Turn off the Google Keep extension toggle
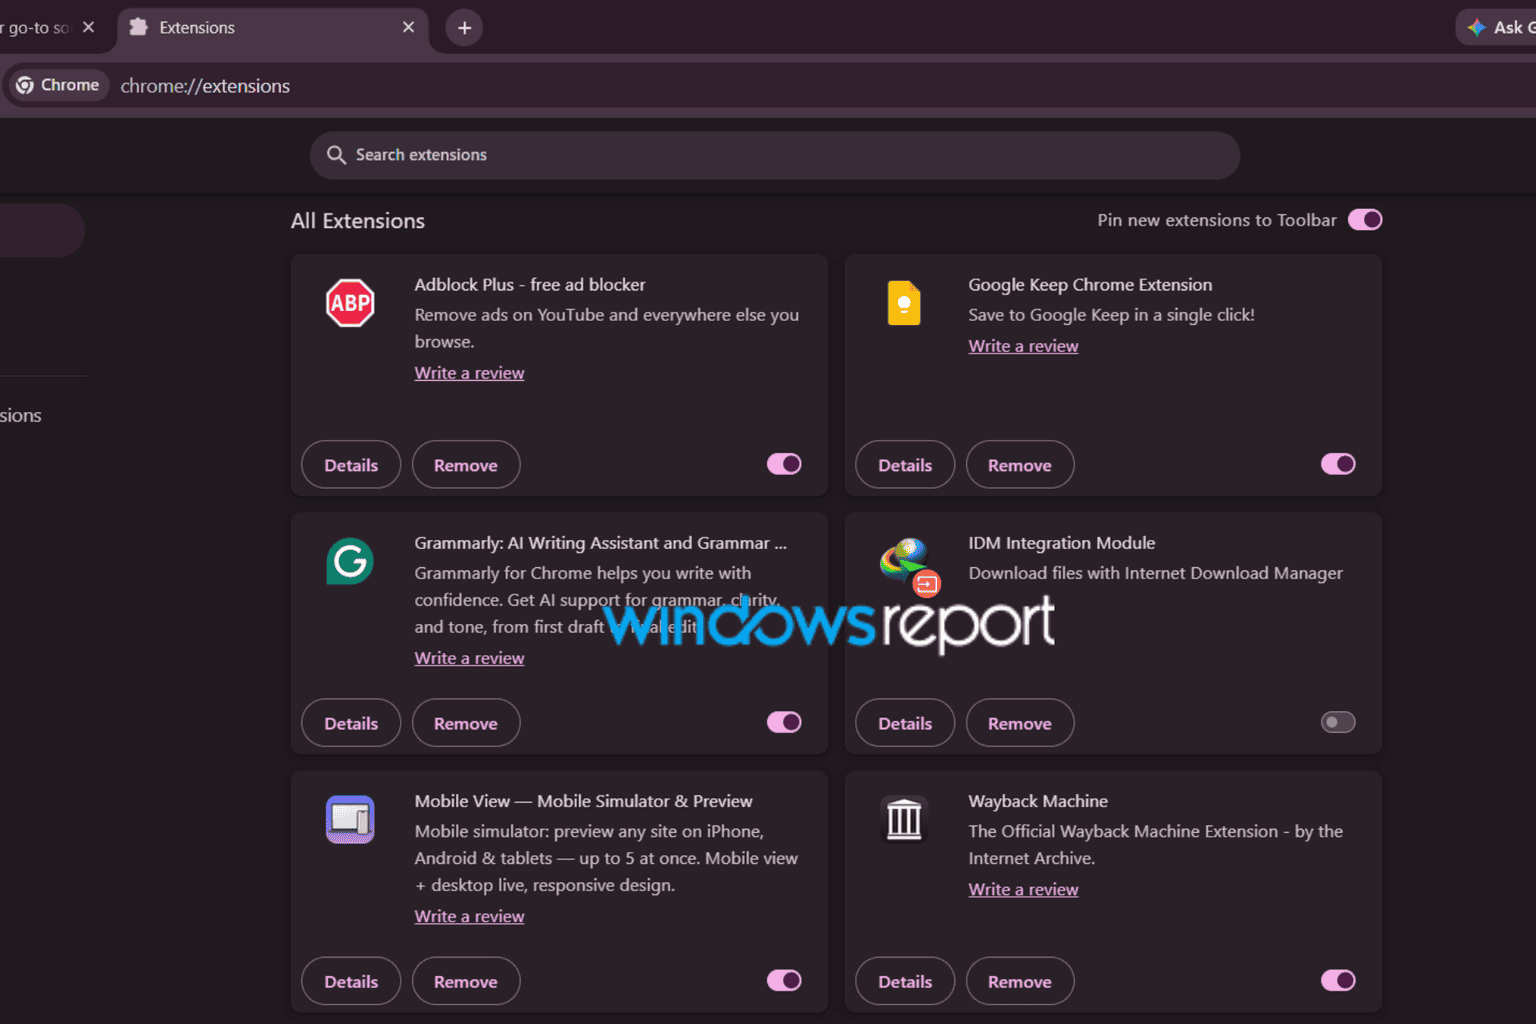 (1338, 464)
